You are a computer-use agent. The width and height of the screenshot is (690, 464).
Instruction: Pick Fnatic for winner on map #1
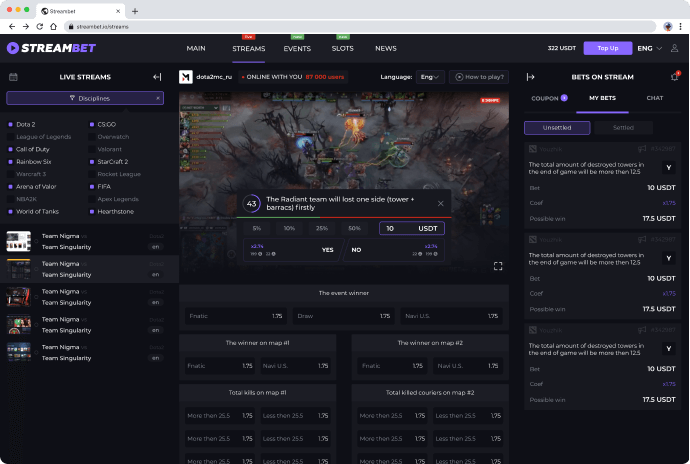220,366
